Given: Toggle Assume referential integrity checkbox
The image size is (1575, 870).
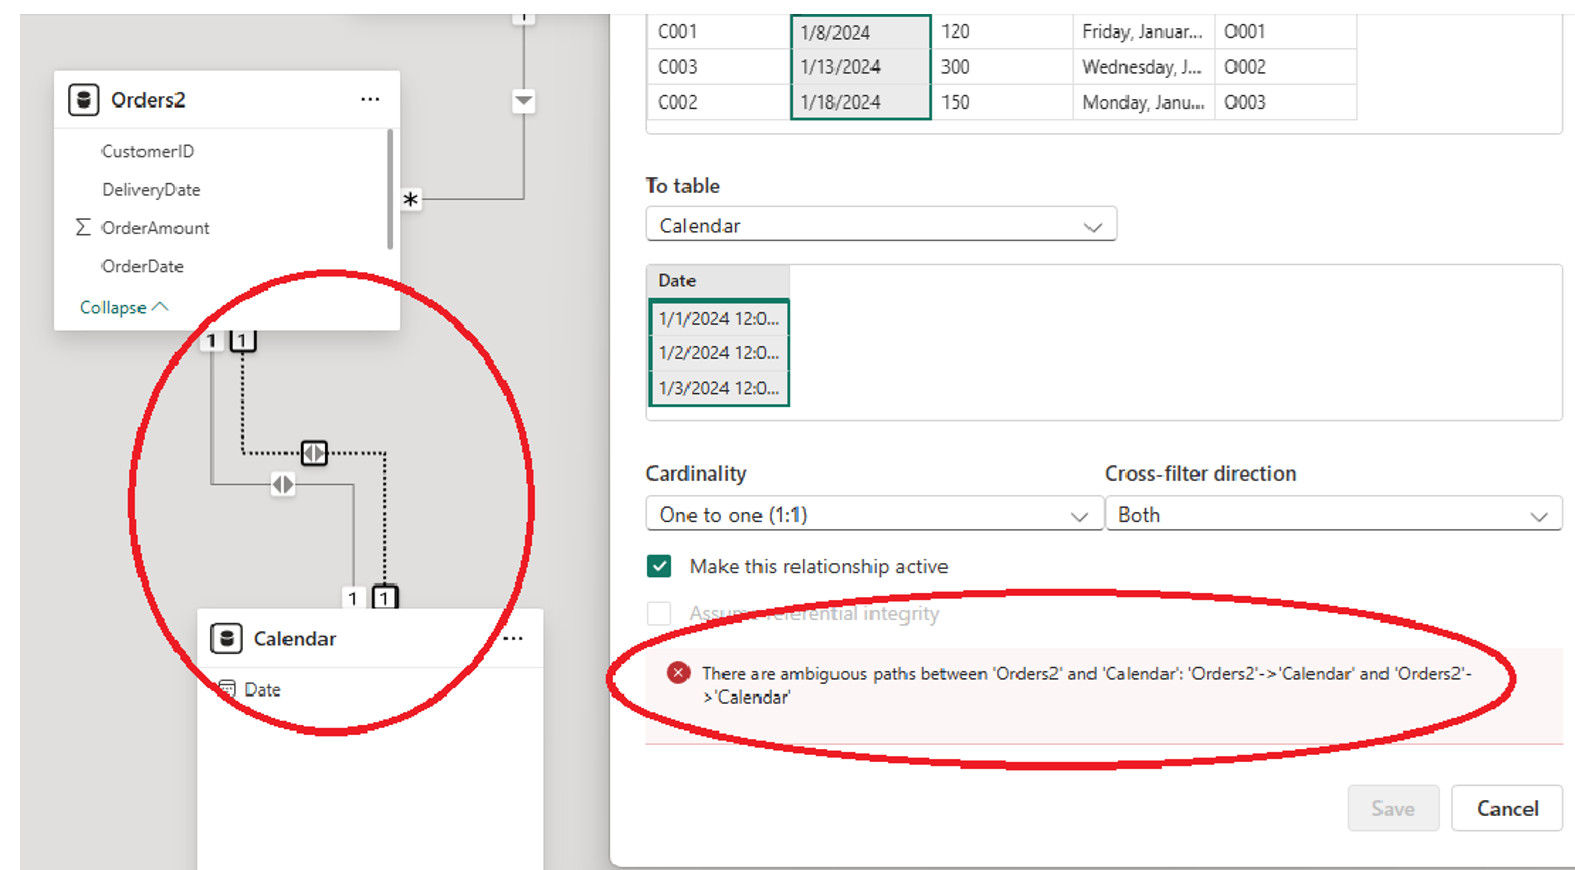Looking at the screenshot, I should coord(659,613).
